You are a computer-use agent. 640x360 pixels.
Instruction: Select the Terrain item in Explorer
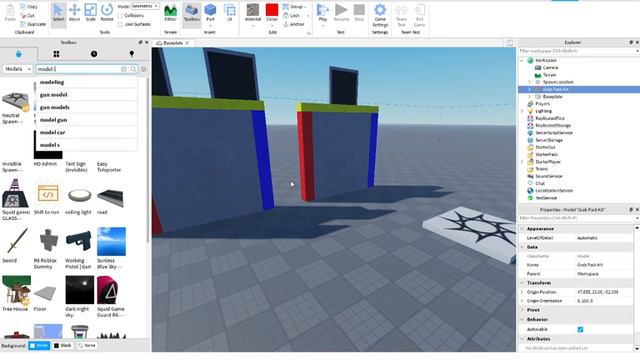549,75
